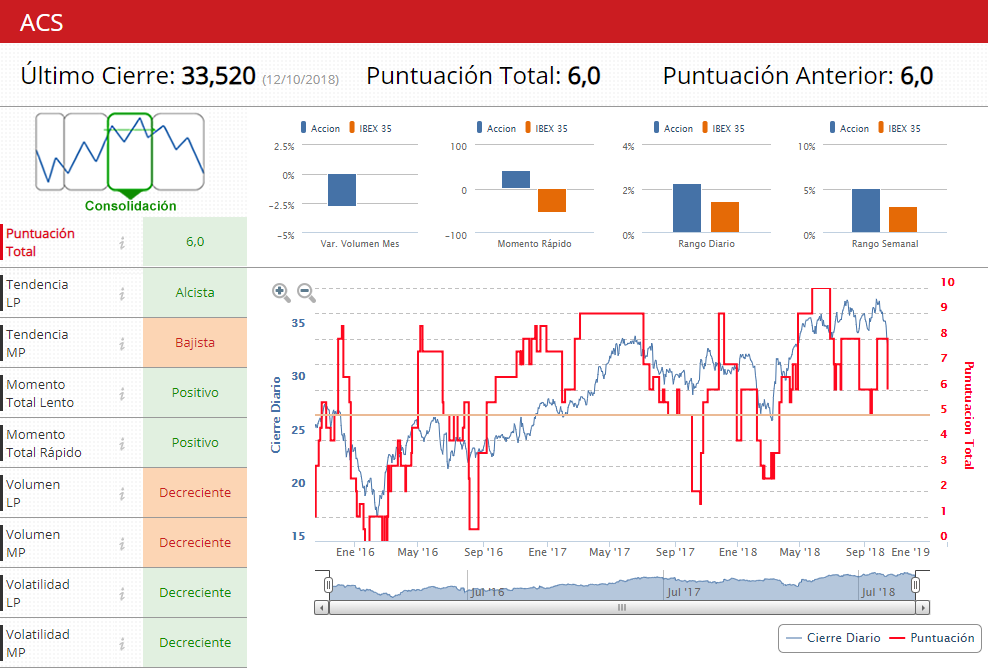Image resolution: width=989 pixels, height=668 pixels.
Task: Open info icon for Volatilidad LP
Action: (122, 593)
